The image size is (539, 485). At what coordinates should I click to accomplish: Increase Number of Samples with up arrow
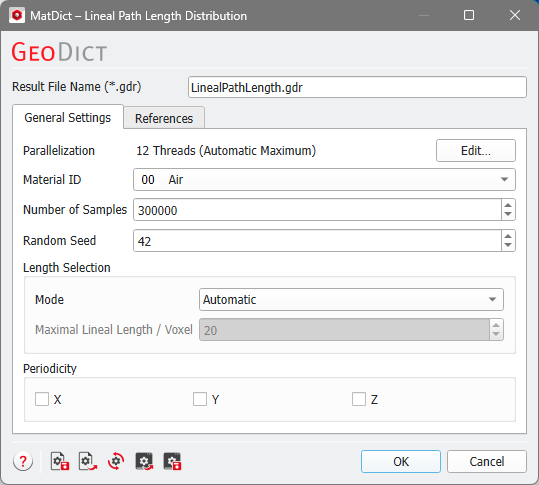coord(508,205)
